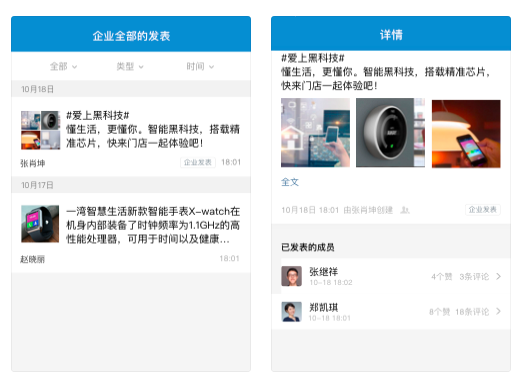Open the 类型 filter dropdown

coord(130,66)
